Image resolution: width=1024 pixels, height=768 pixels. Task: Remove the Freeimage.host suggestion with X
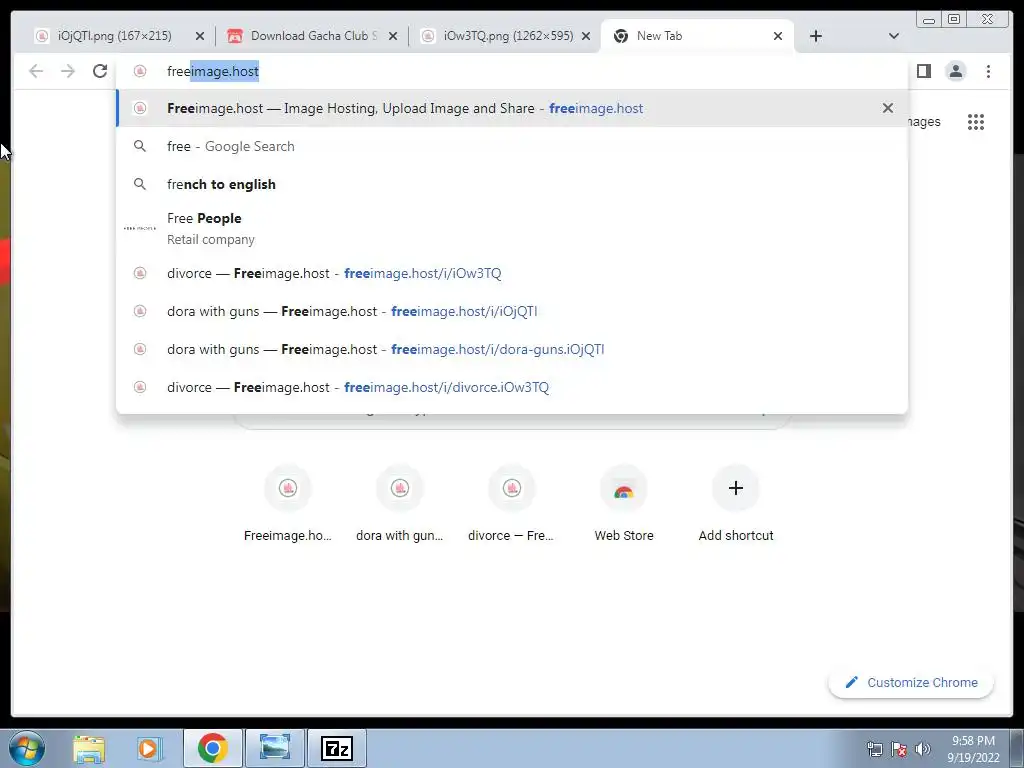pos(888,108)
